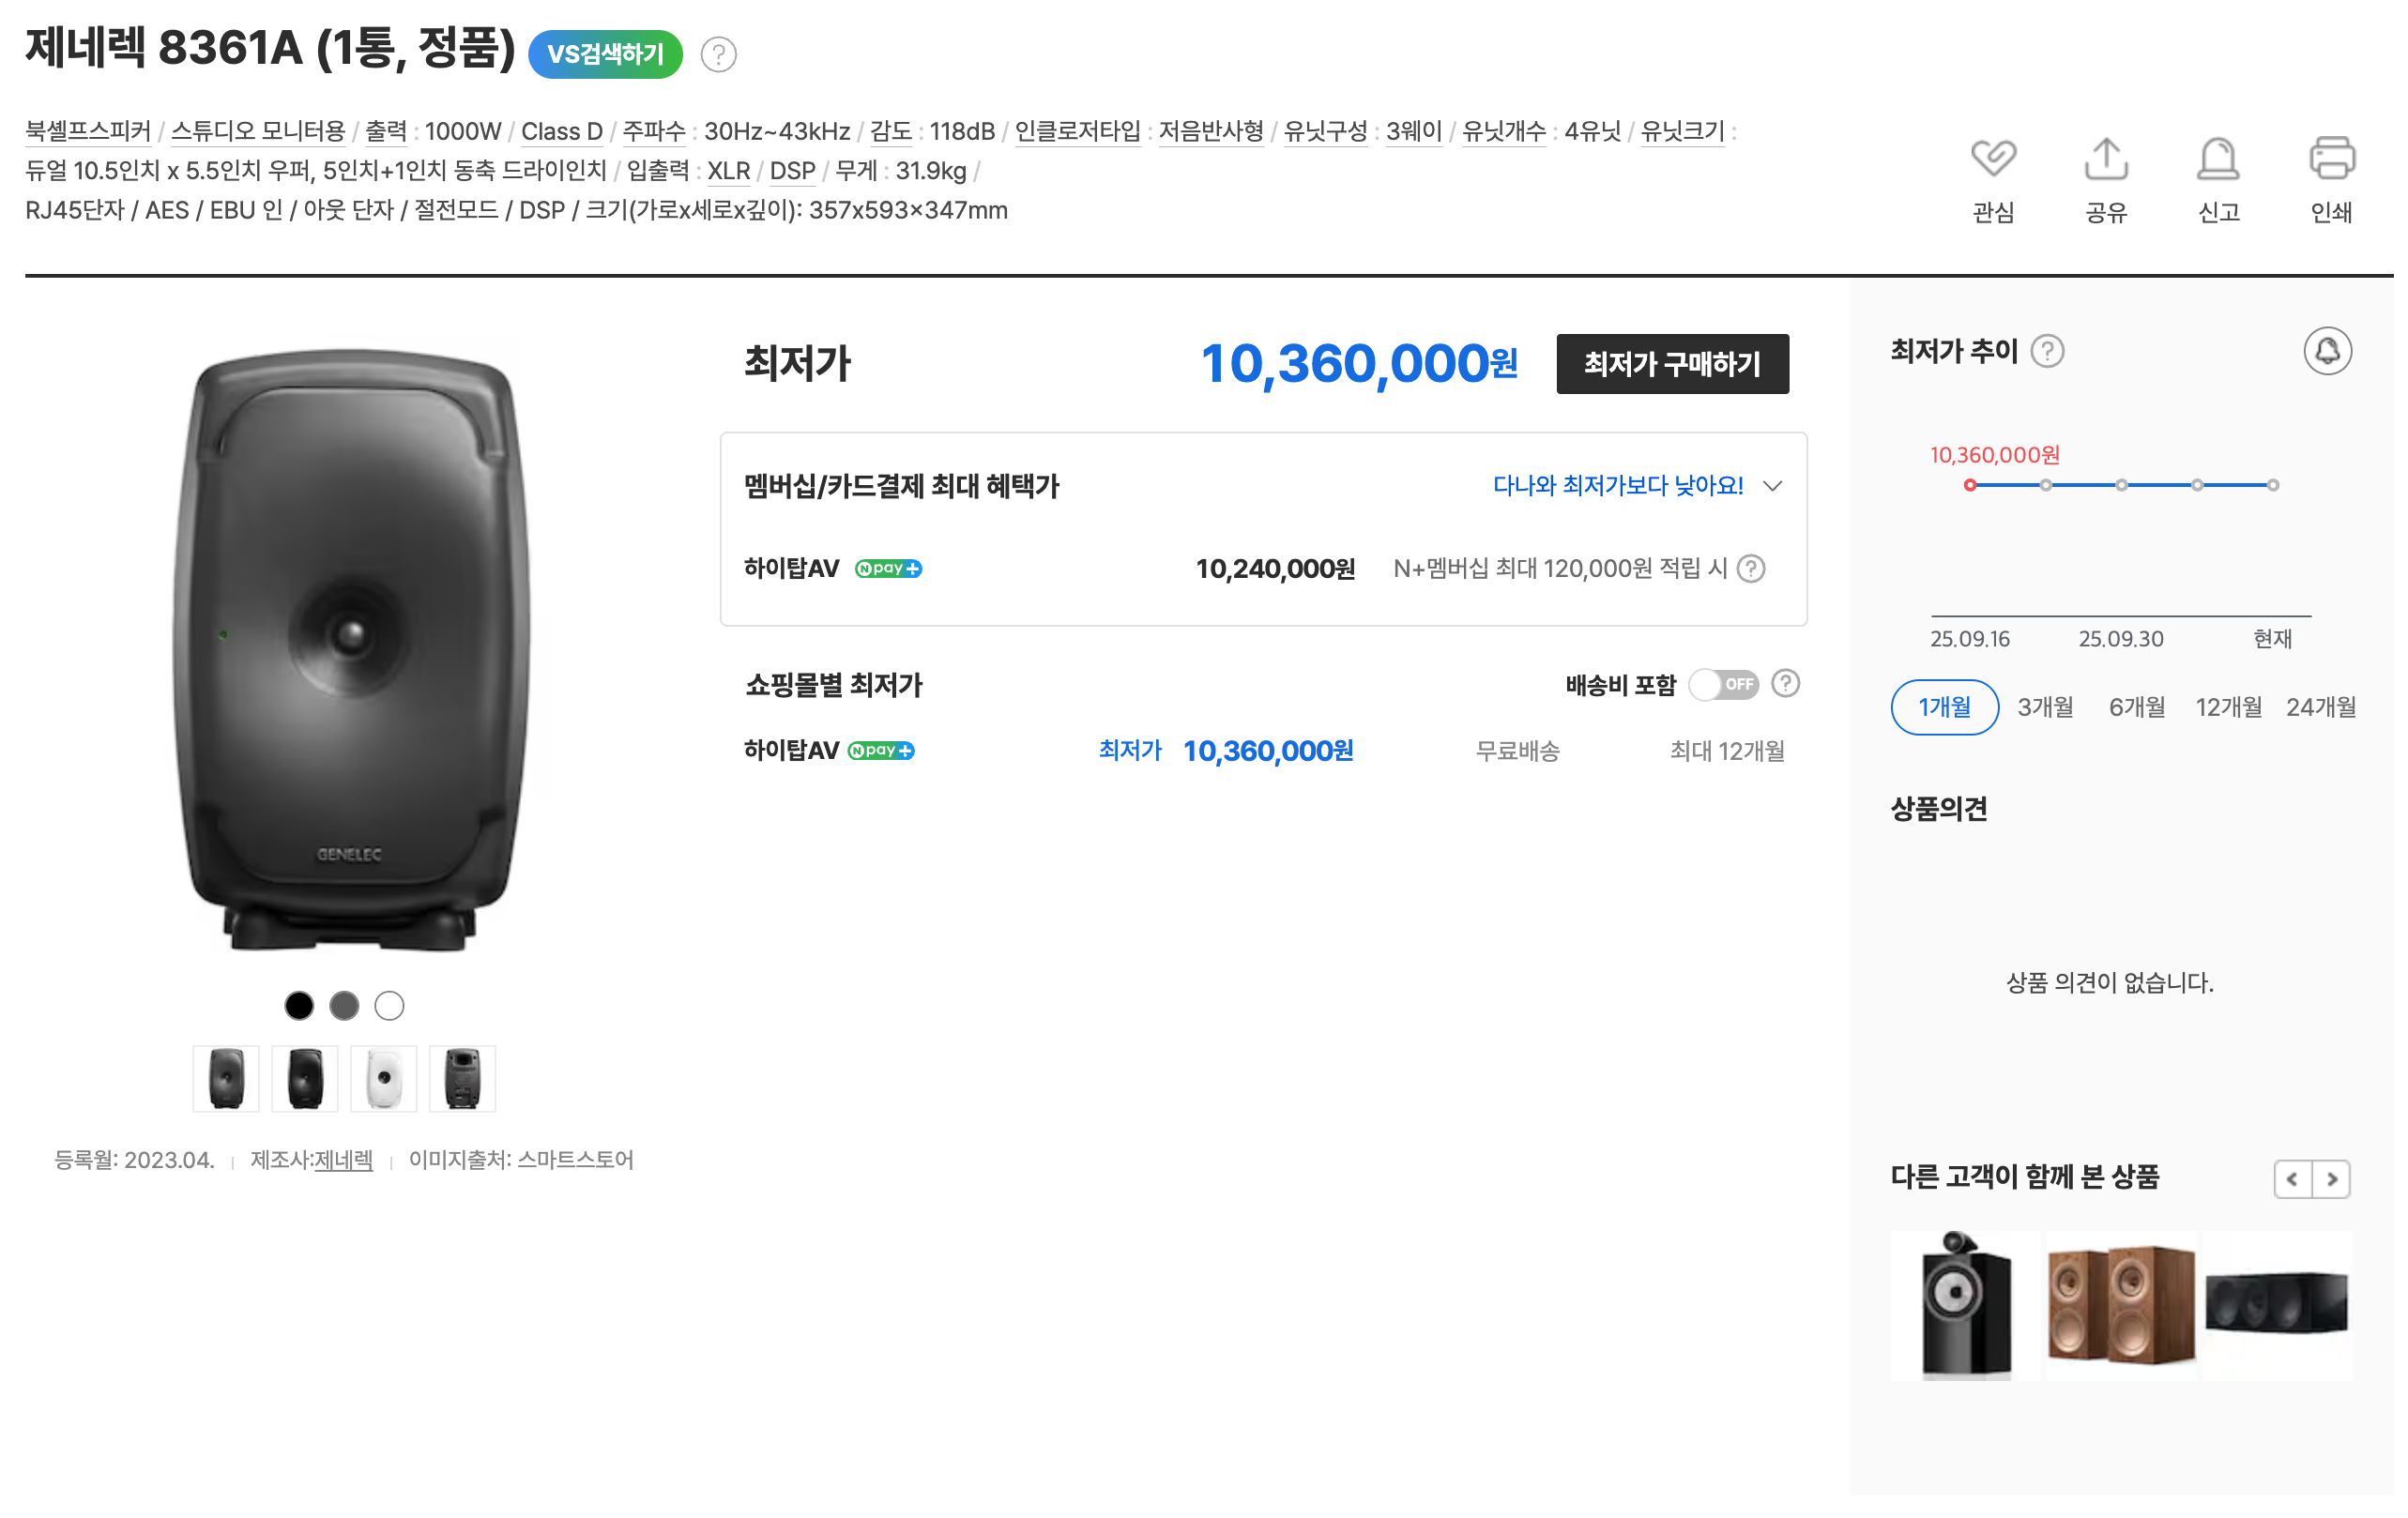
Task: Click the help icon beside N+멤버십 적립
Action: 1751,569
